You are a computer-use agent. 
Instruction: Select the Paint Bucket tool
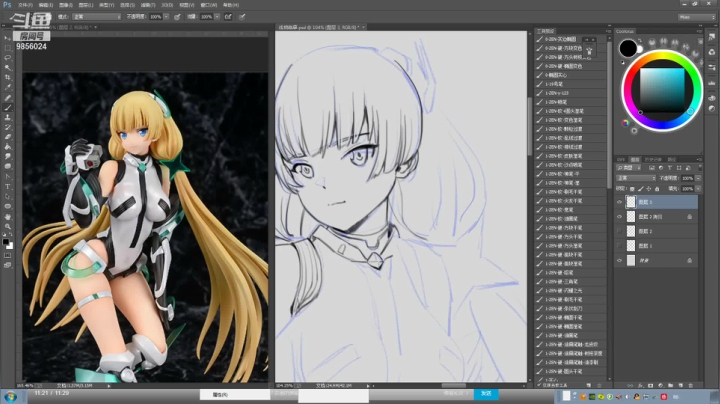click(x=7, y=147)
